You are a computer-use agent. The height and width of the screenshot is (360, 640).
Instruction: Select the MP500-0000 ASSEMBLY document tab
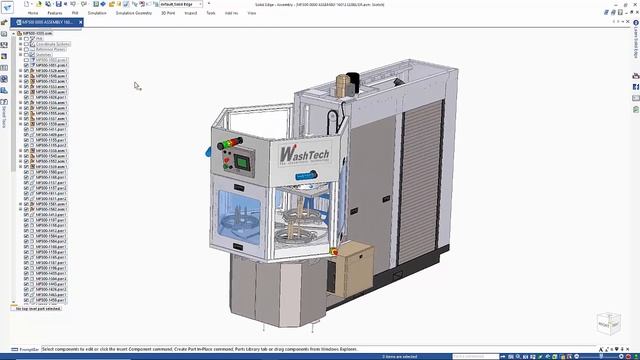pos(47,22)
